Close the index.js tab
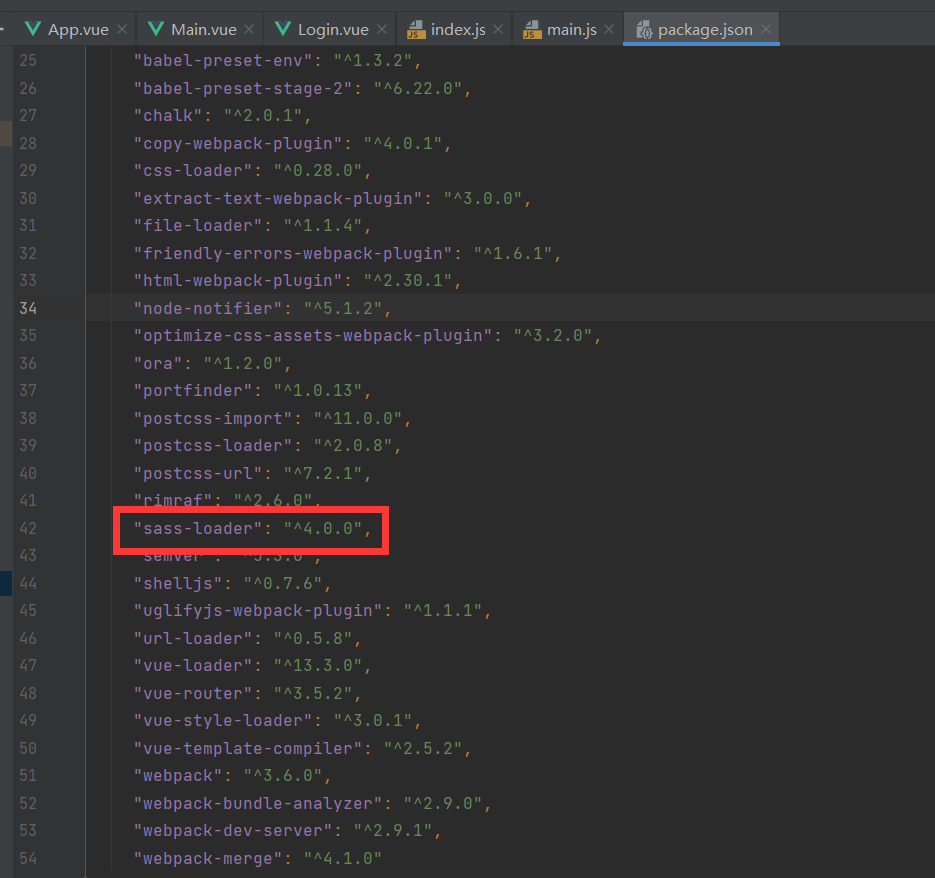Image resolution: width=935 pixels, height=878 pixels. 498,29
